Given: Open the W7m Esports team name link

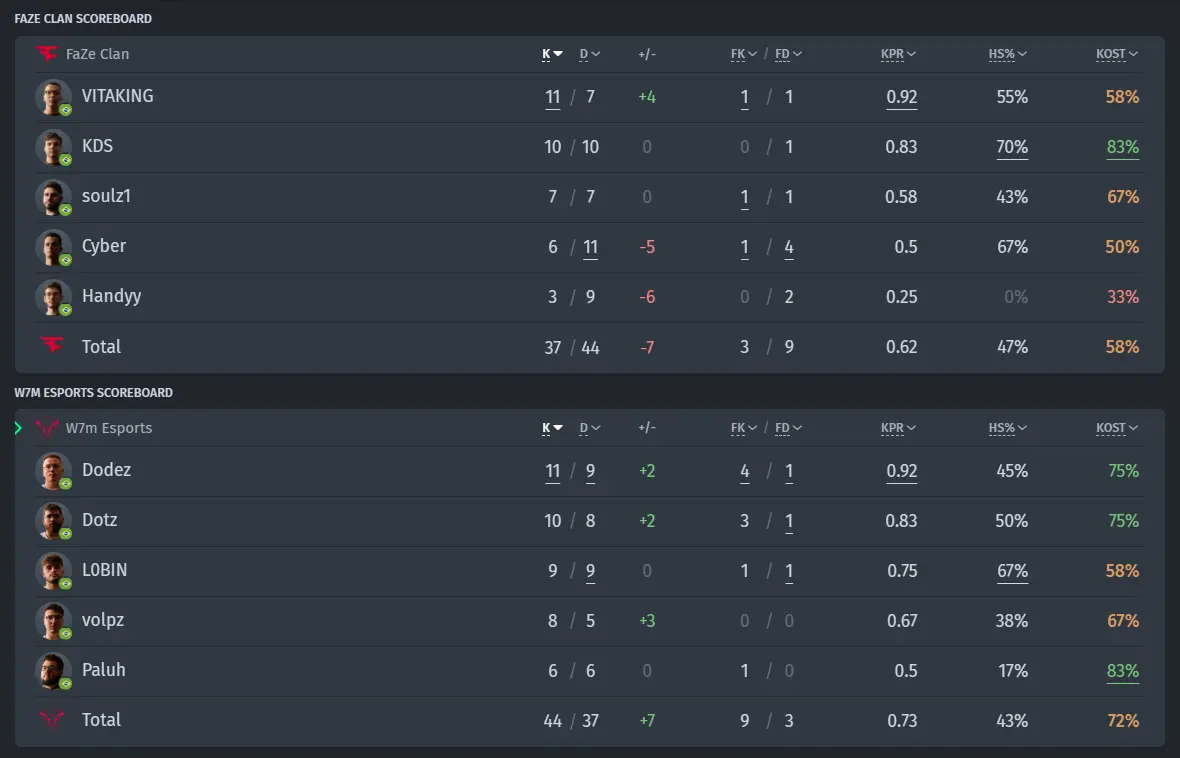Looking at the screenshot, I should coord(108,428).
